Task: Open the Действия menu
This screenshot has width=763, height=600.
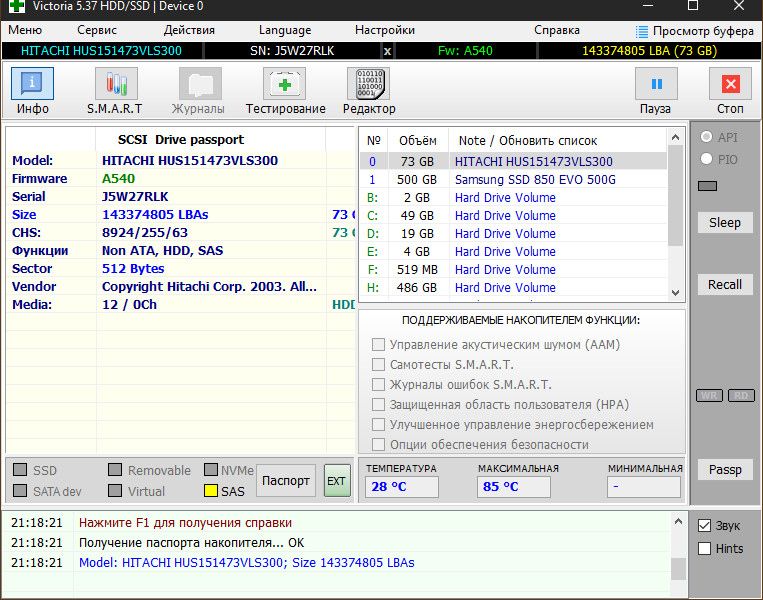Action: click(189, 30)
